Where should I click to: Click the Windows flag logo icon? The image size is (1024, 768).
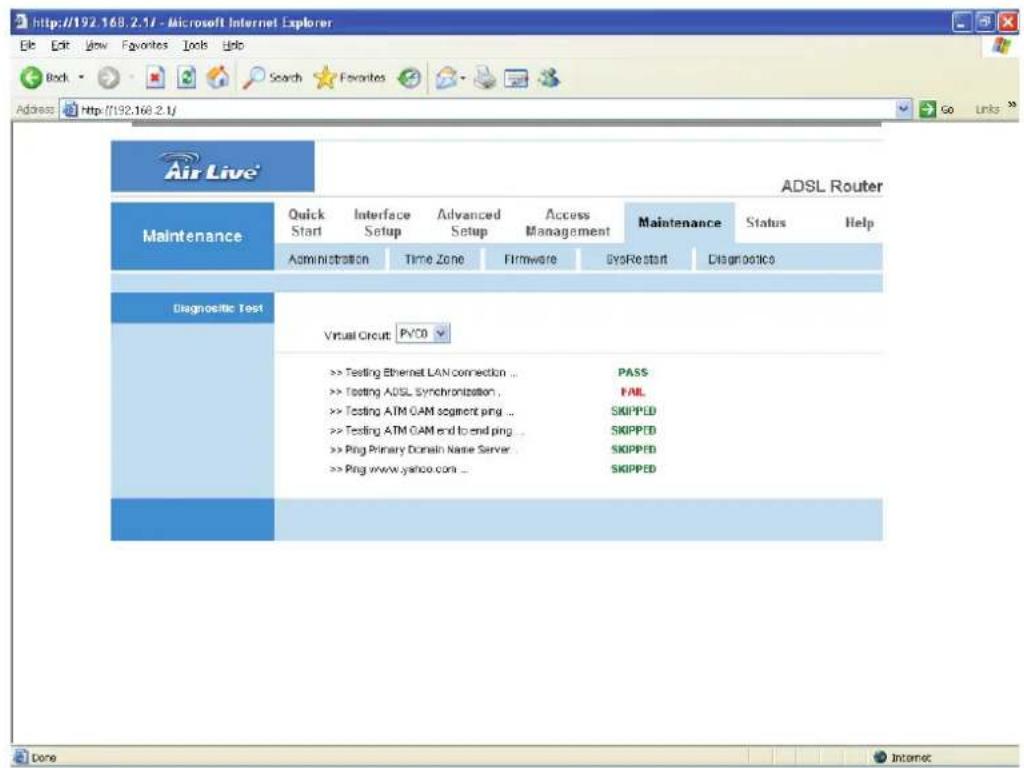click(1002, 46)
